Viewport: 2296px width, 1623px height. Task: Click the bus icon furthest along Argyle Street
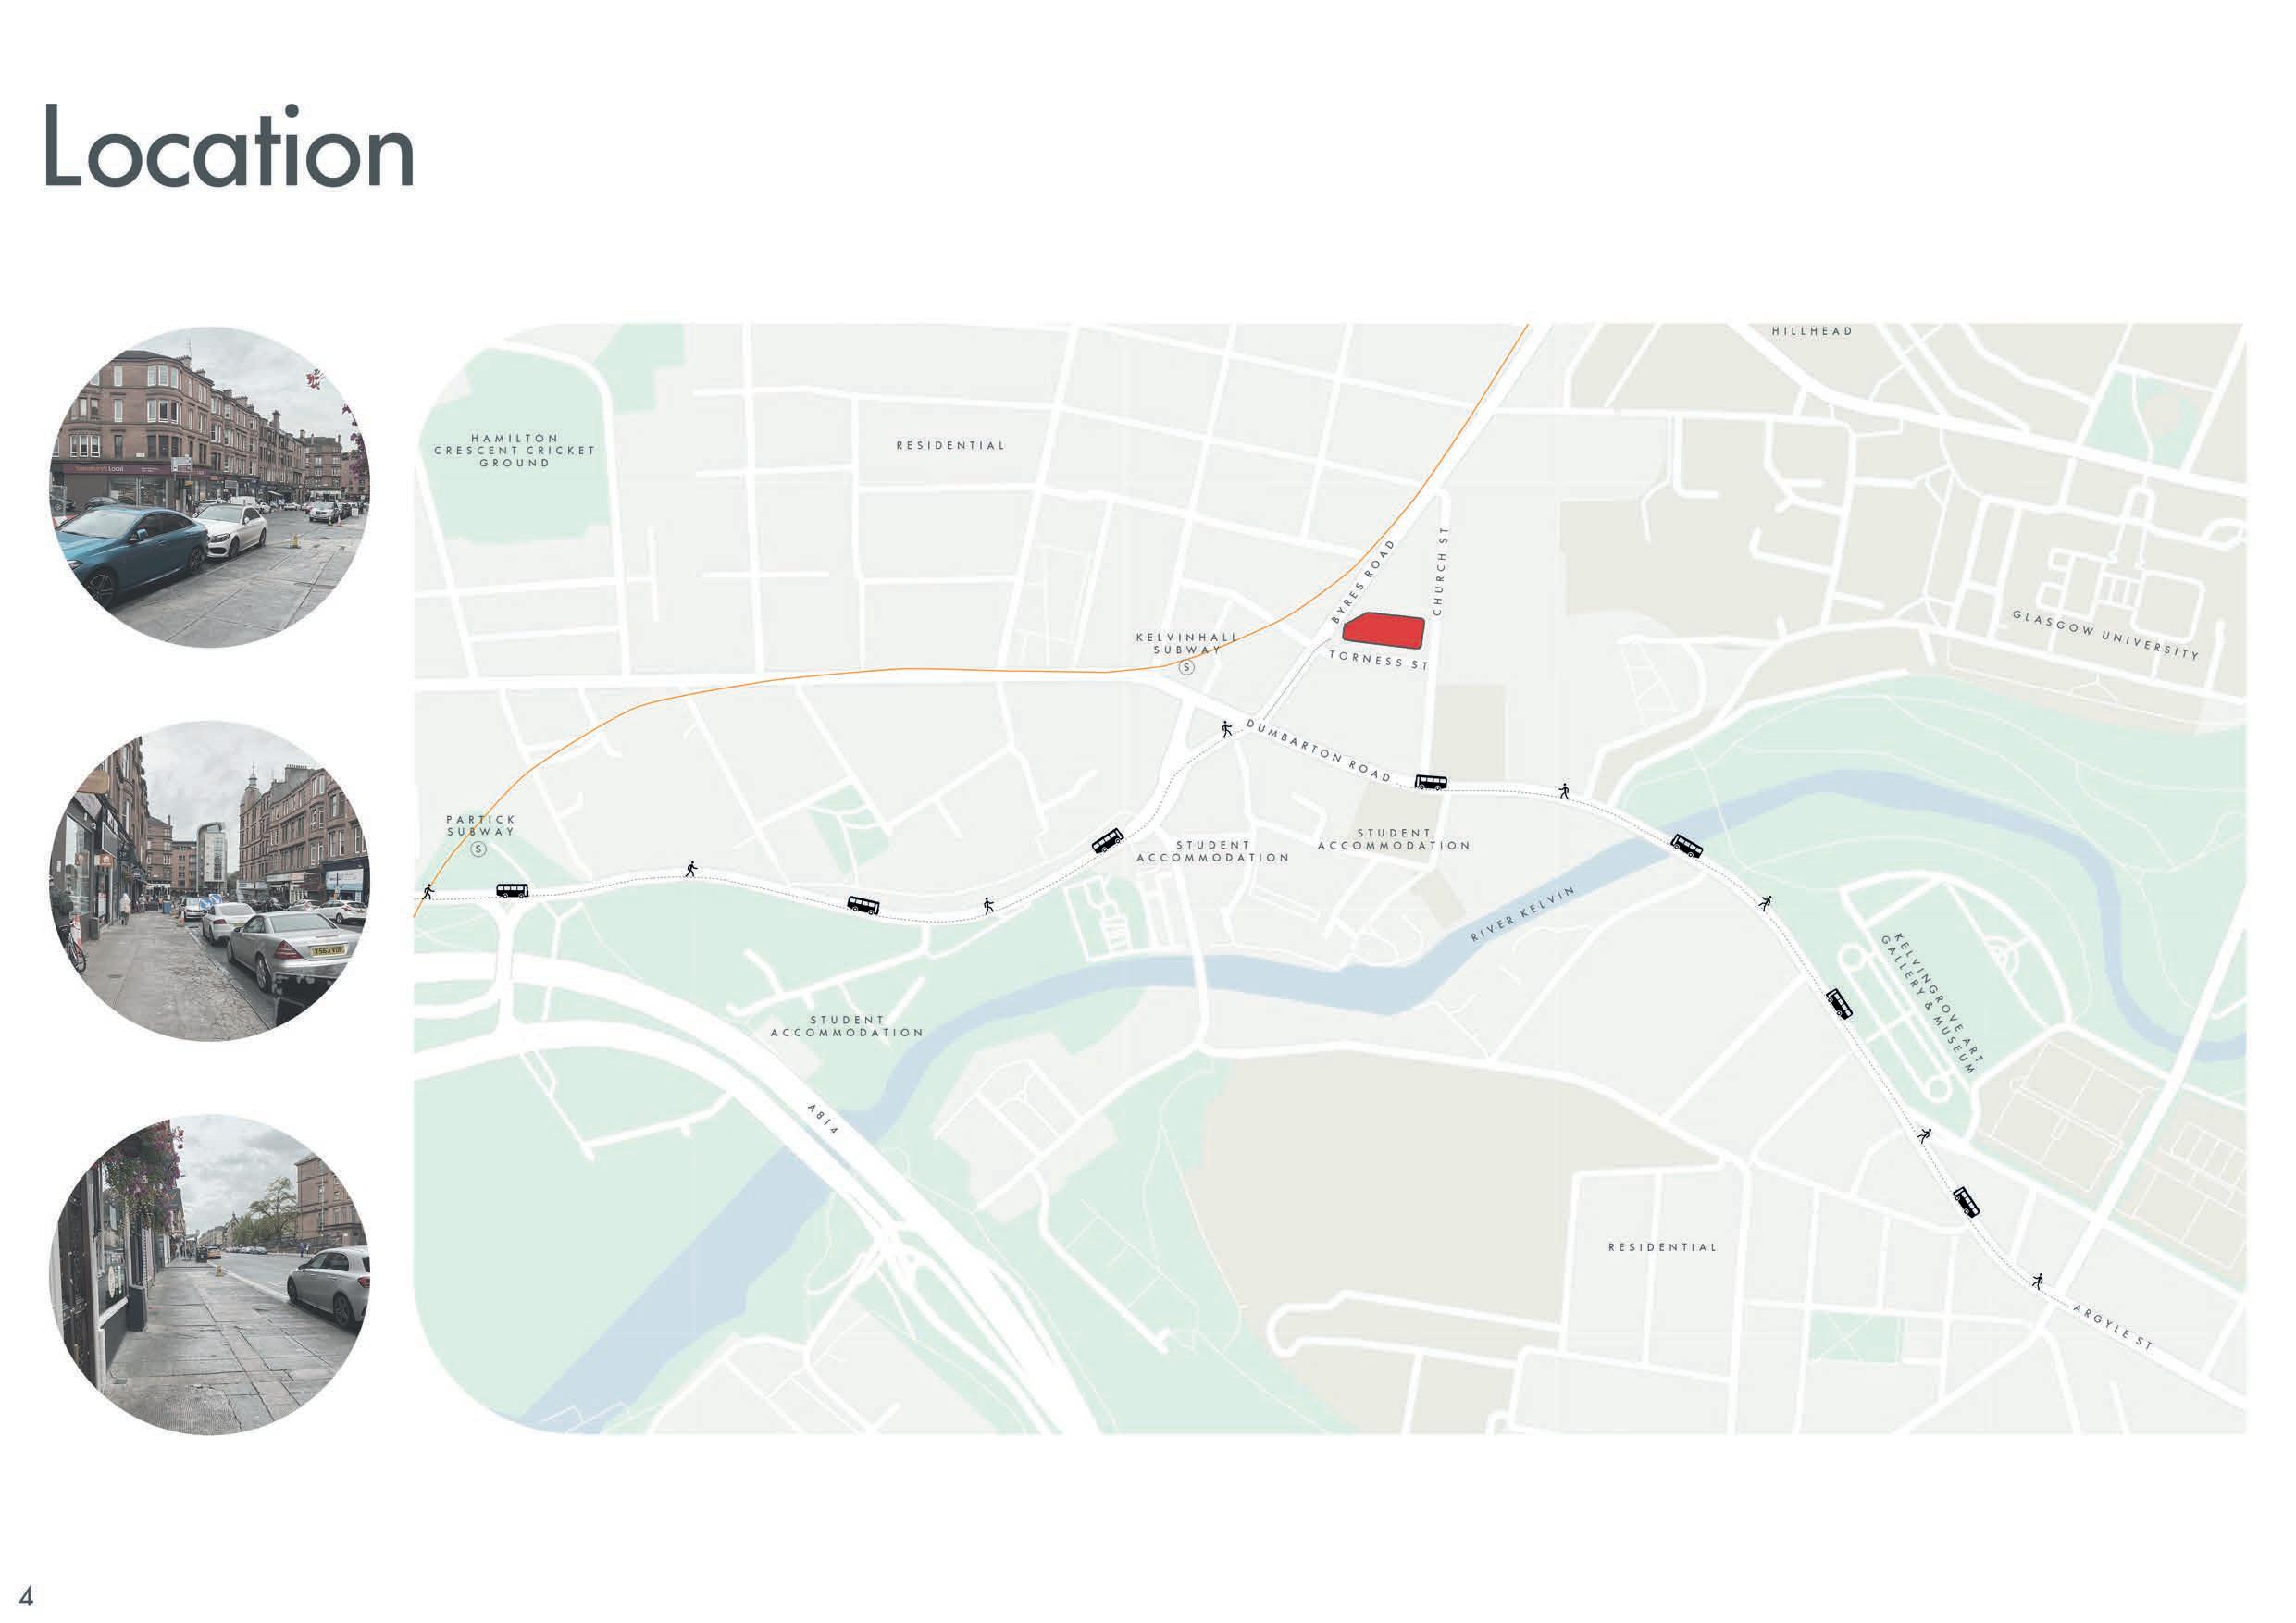1966,1202
